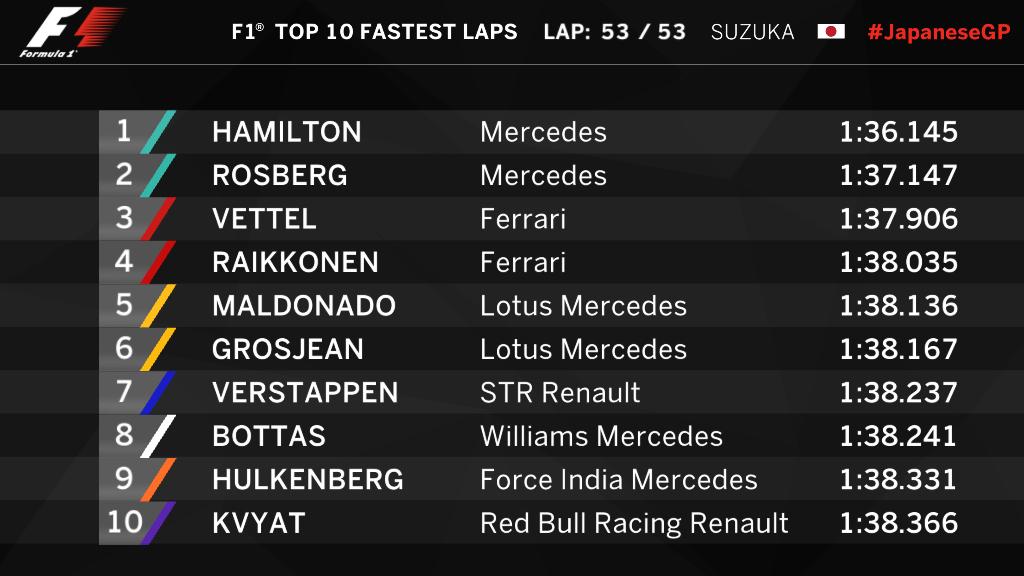Screen dimensions: 1024x576
Task: Select the orange Force India stripe beside Hulkenberg
Action: tap(159, 479)
